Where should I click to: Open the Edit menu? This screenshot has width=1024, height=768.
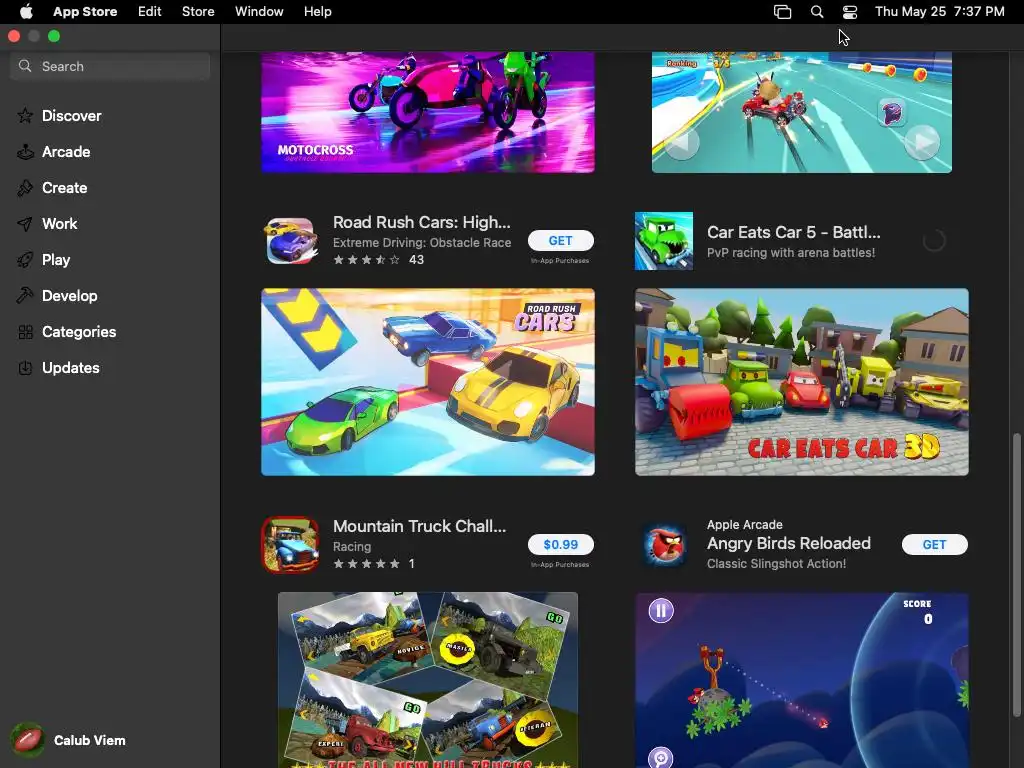(150, 12)
